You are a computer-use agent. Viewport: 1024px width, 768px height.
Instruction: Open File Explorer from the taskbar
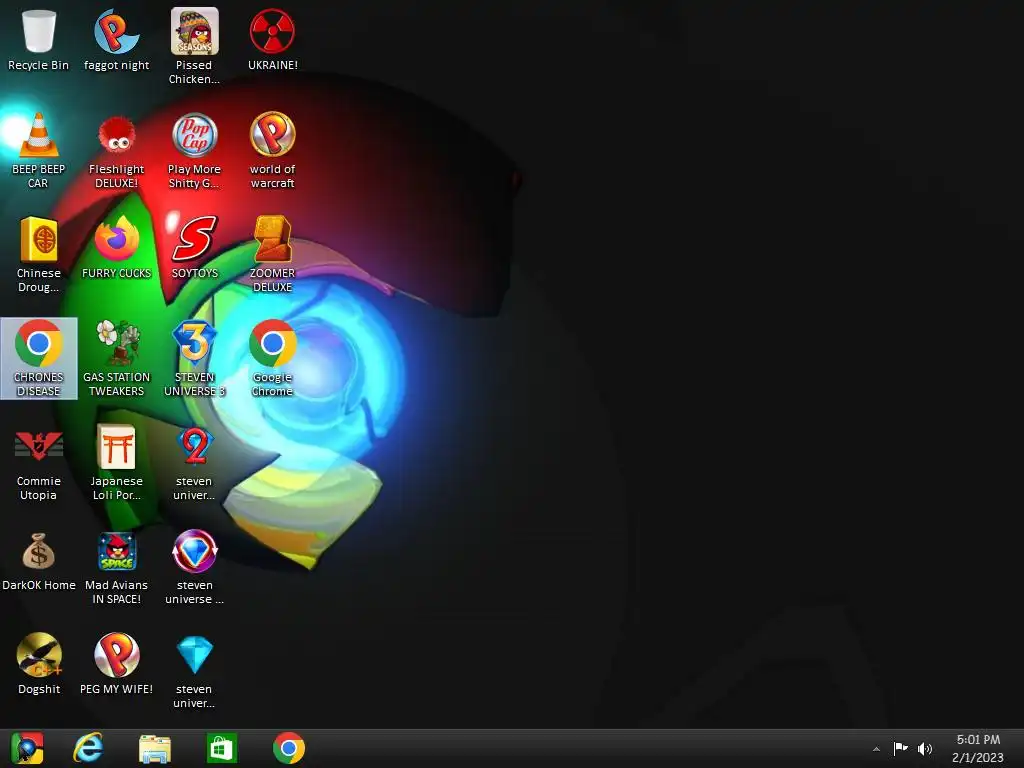click(x=155, y=748)
